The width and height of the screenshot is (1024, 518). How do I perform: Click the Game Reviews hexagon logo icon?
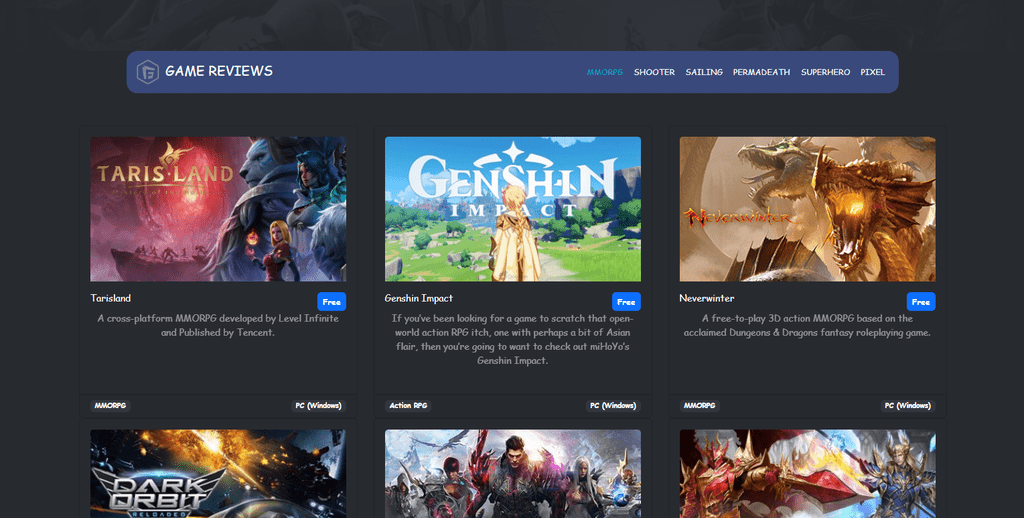[x=148, y=72]
